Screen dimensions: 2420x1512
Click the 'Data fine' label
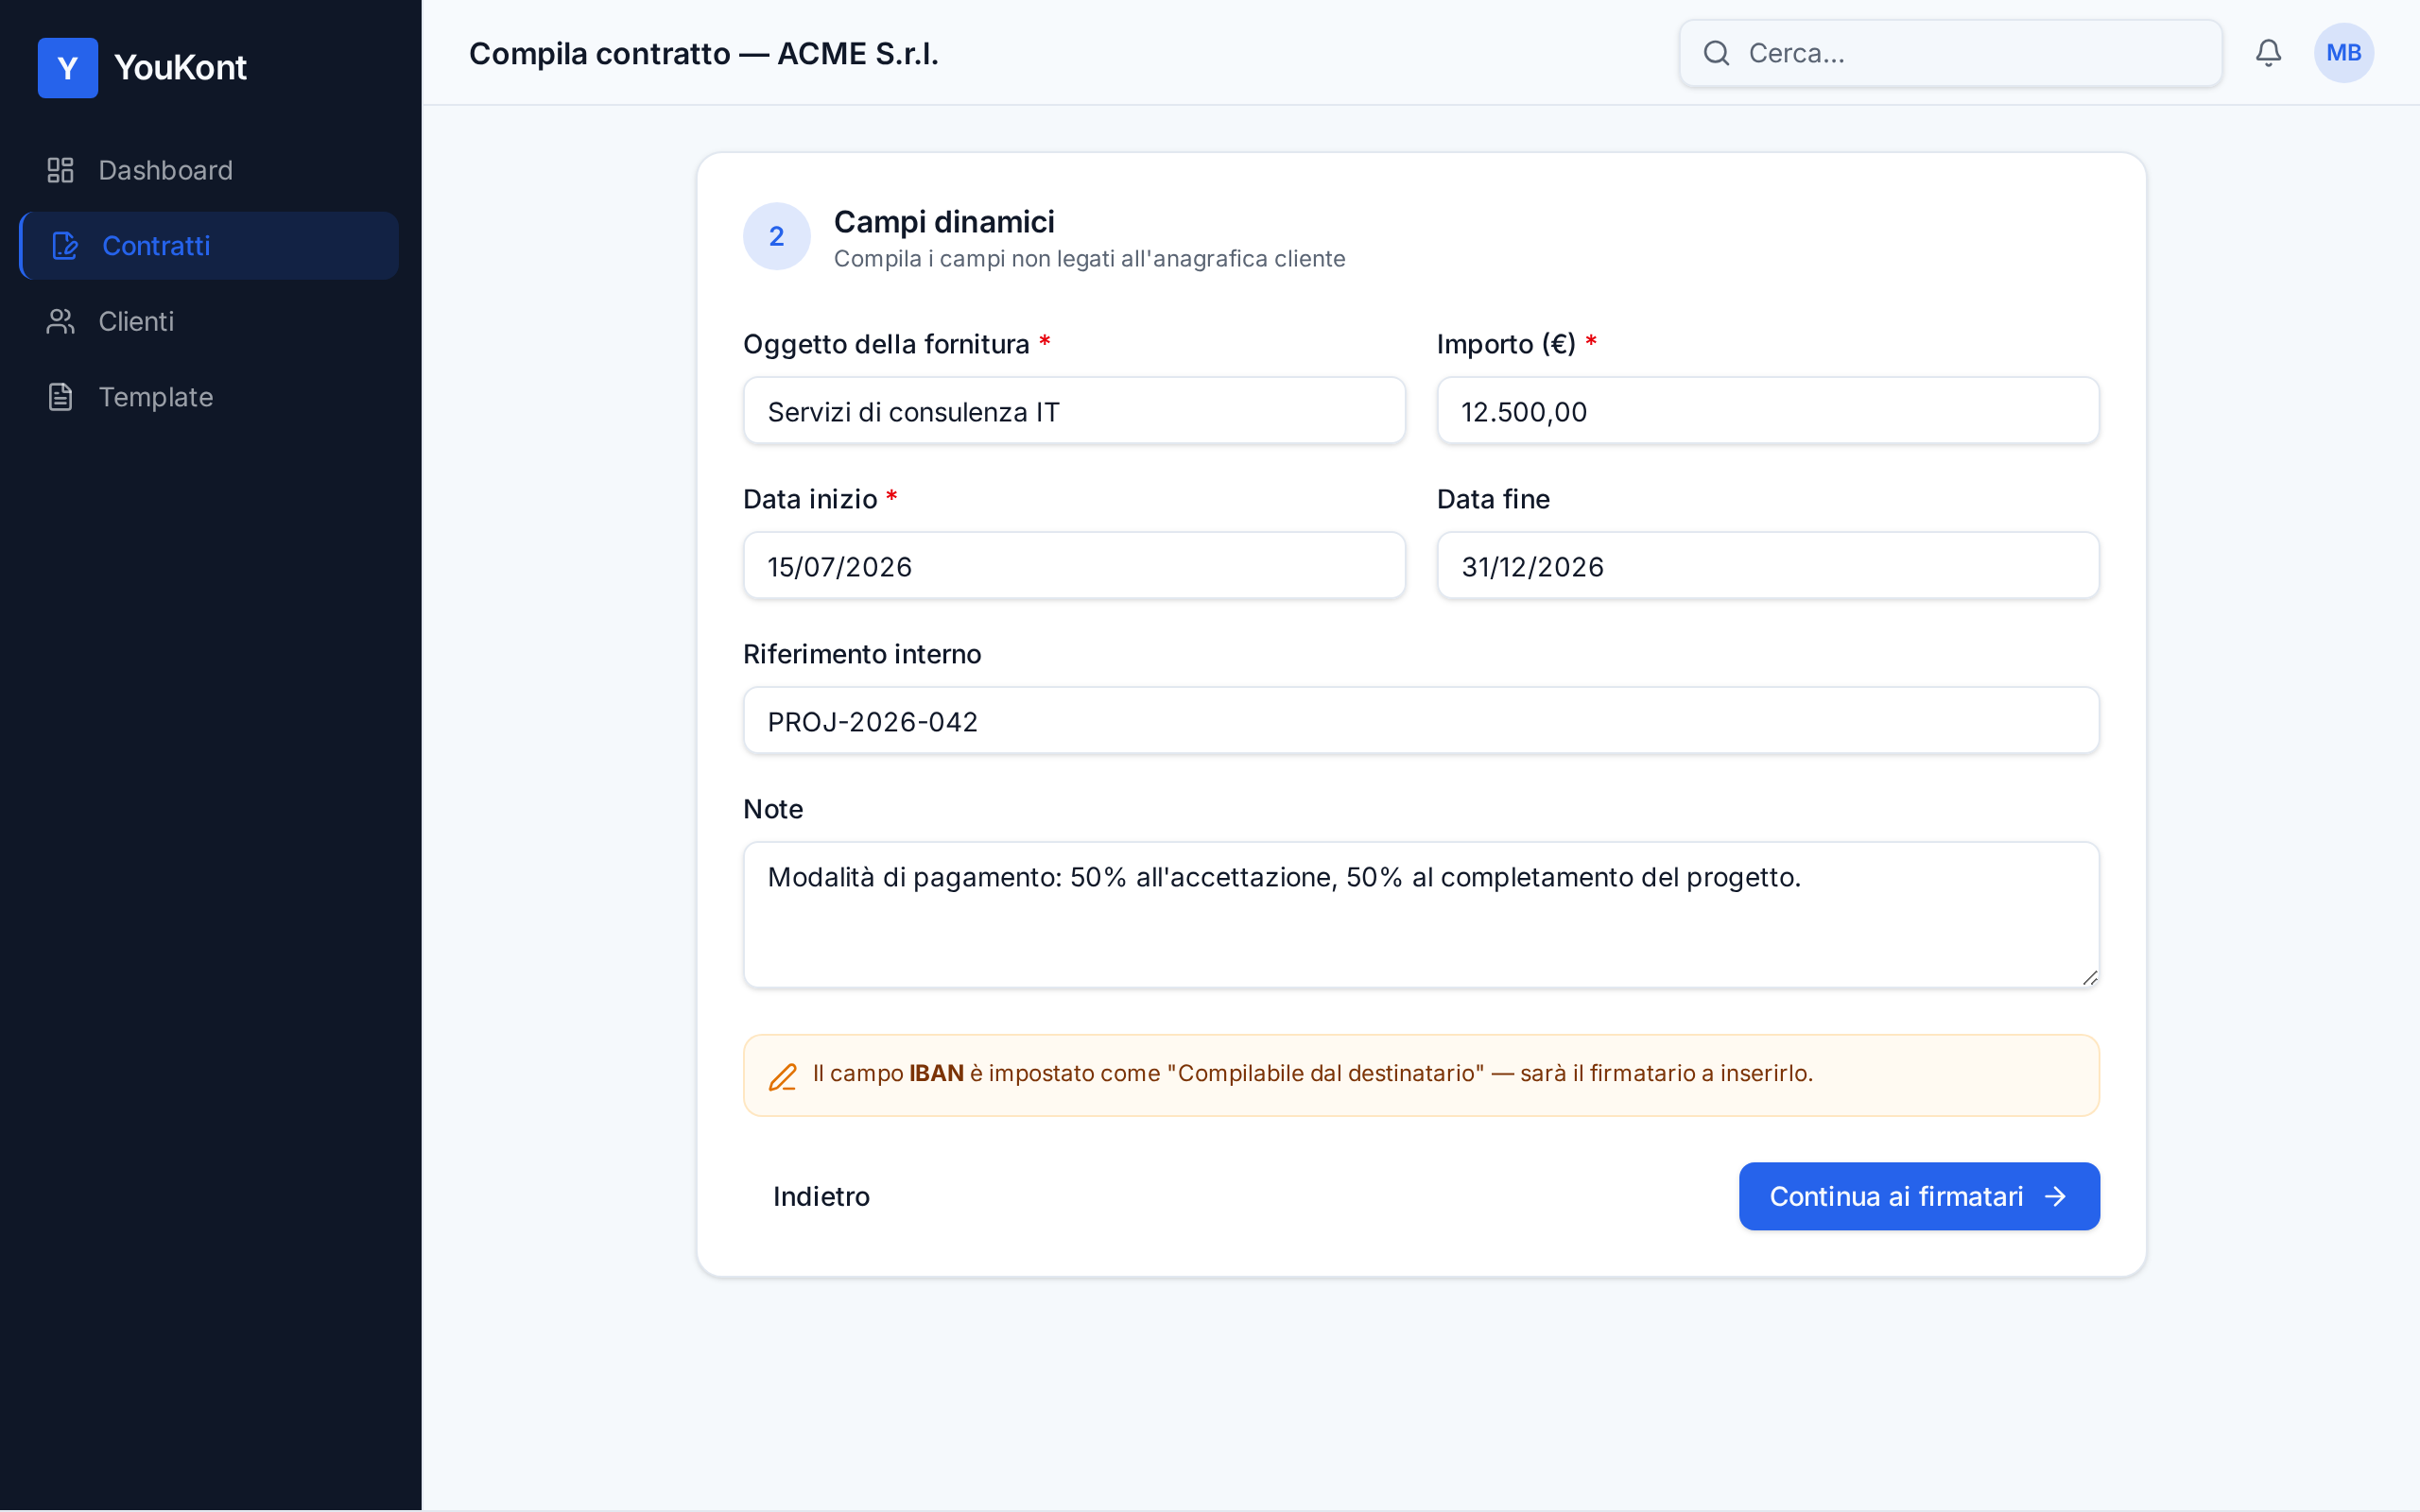click(x=1493, y=499)
